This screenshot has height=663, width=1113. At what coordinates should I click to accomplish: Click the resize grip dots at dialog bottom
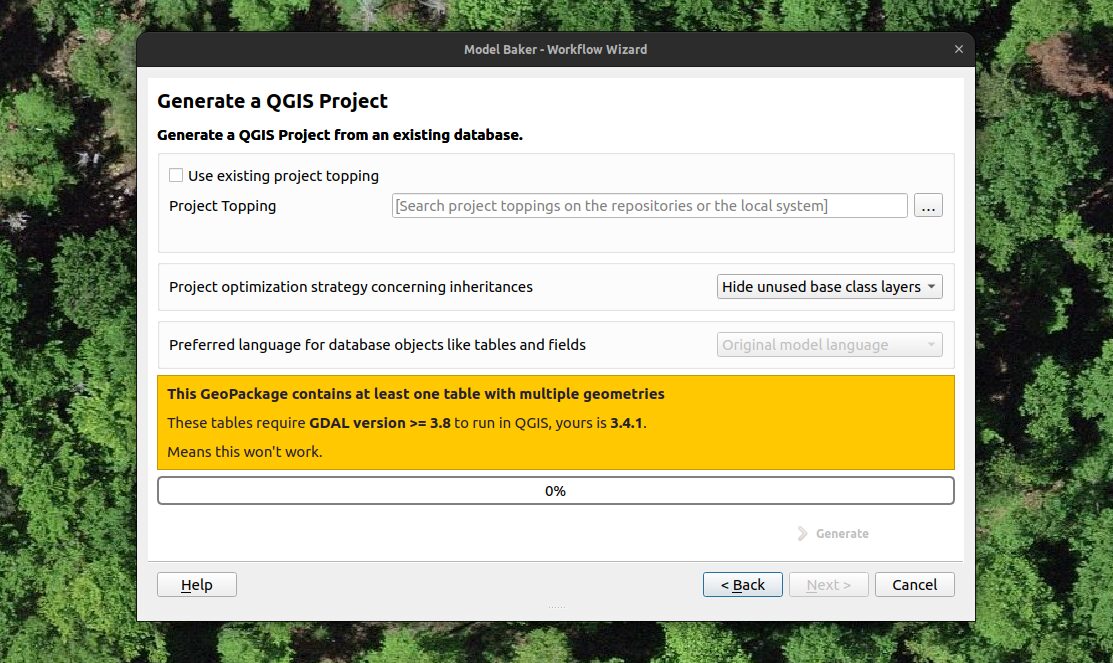pyautogui.click(x=556, y=607)
